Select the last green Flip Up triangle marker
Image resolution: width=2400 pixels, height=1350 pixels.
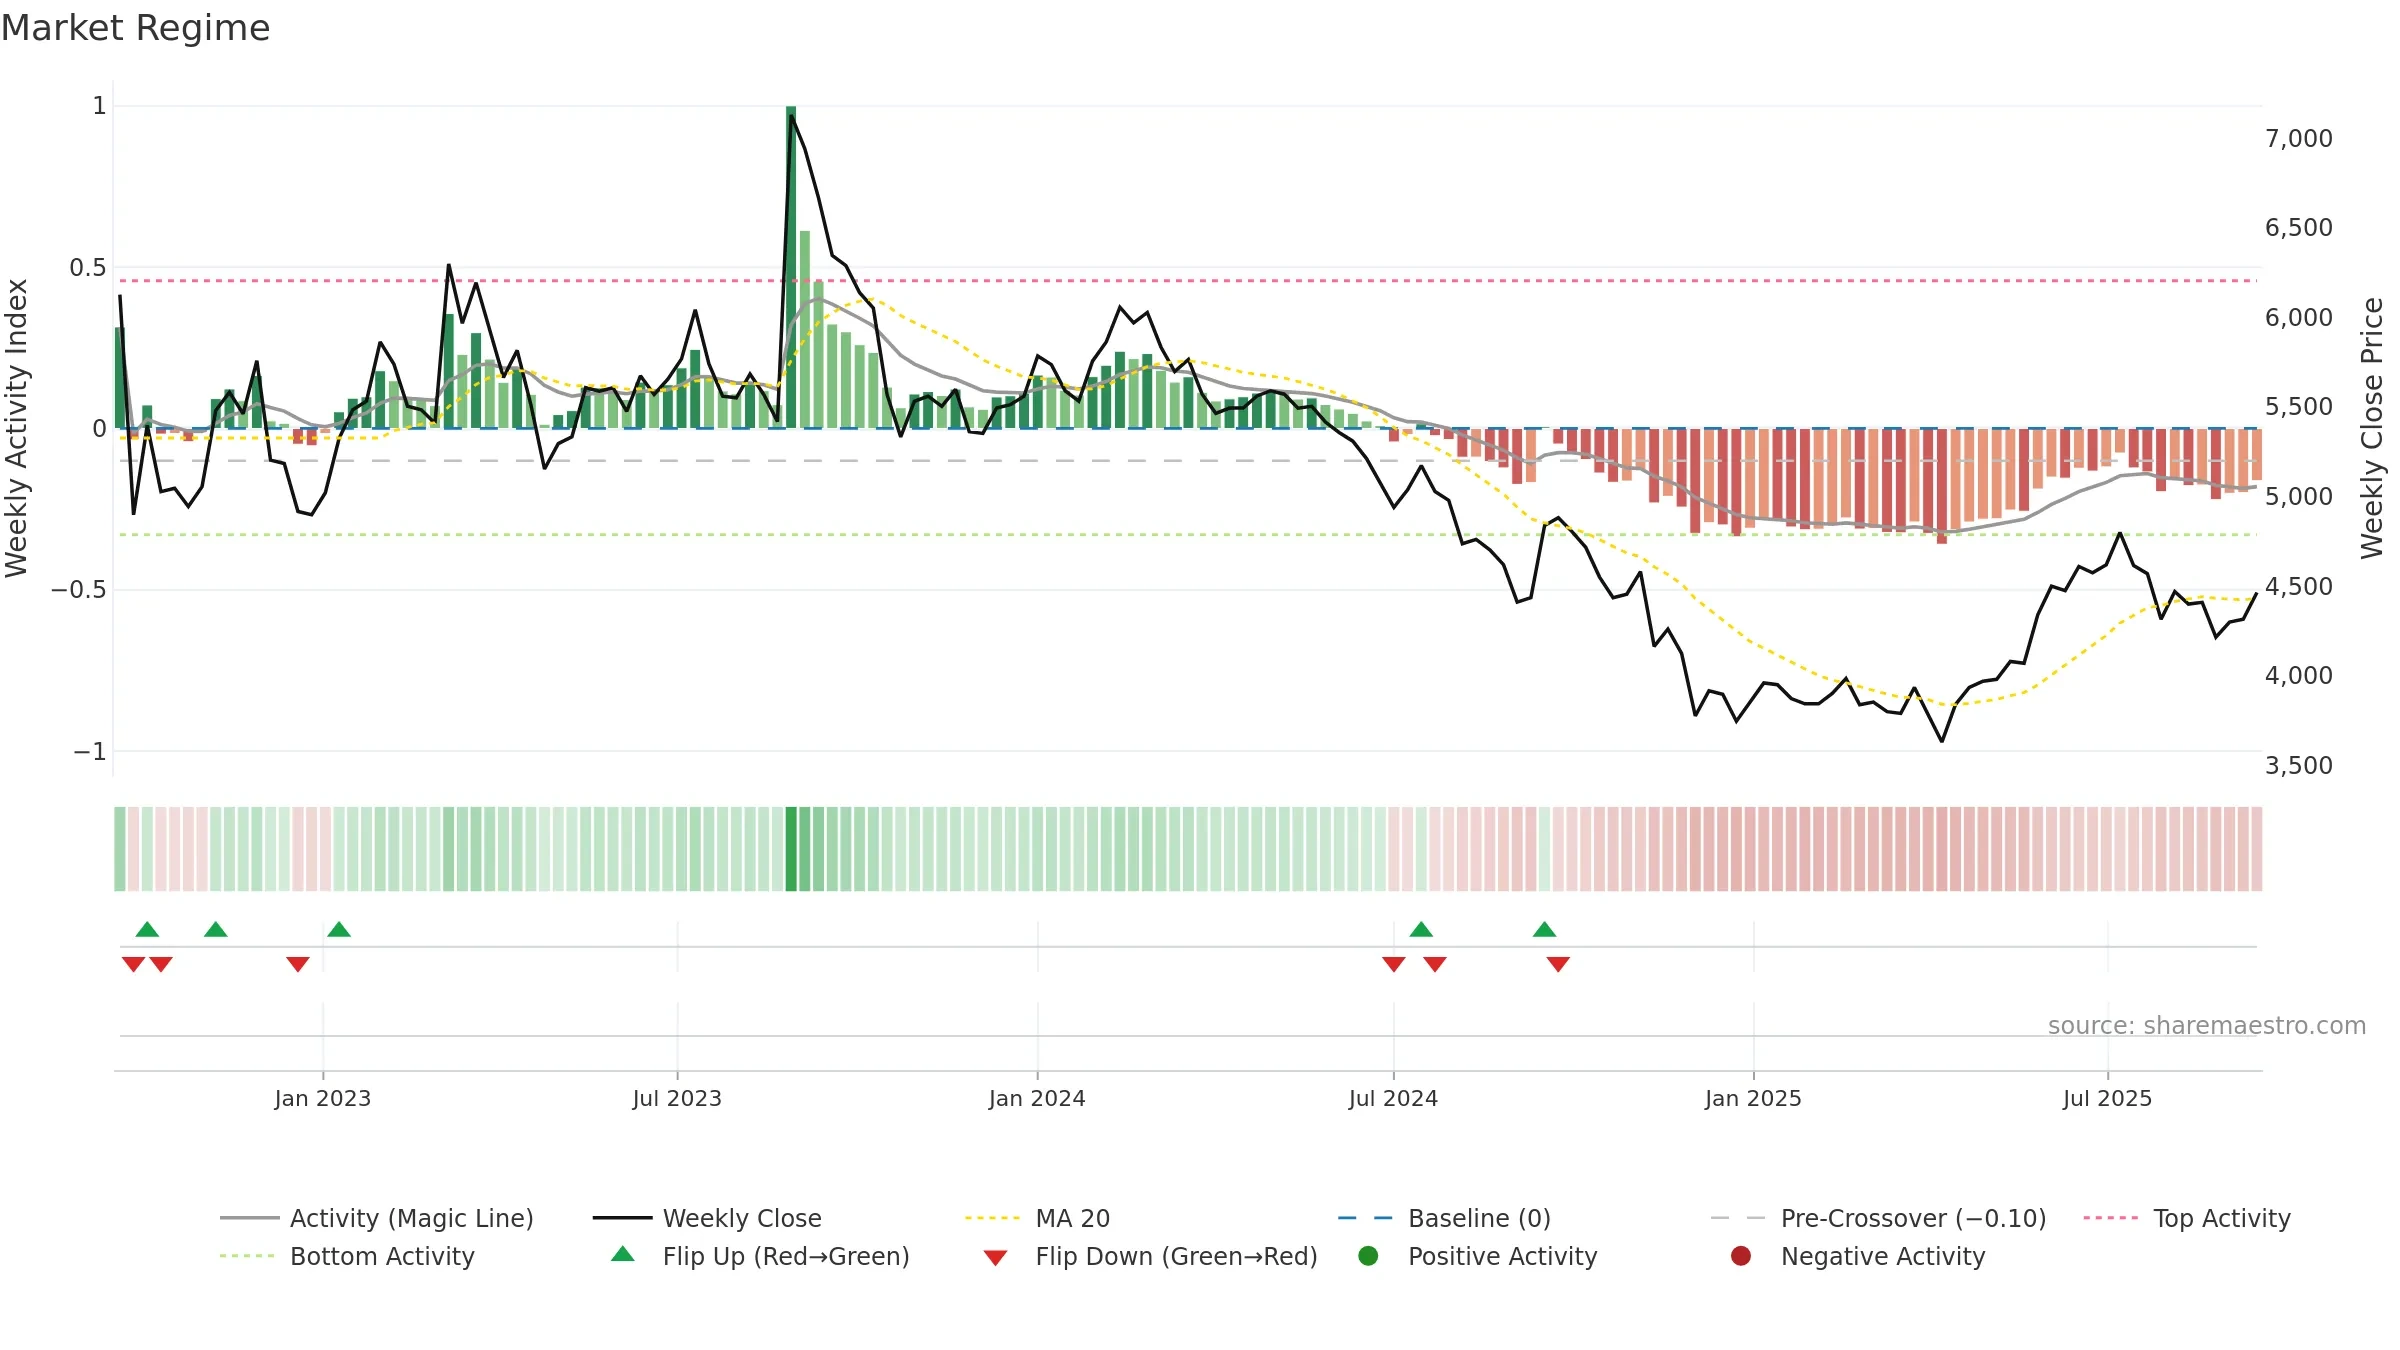1544,929
